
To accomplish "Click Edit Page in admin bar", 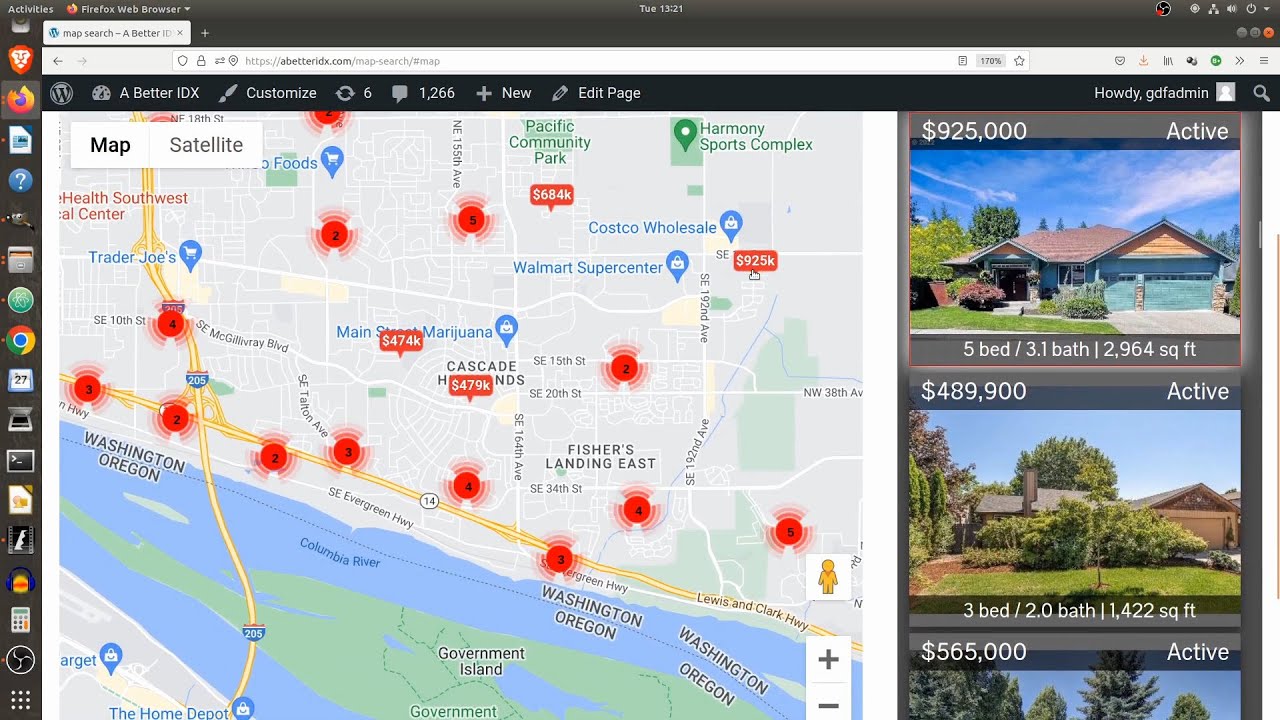I will tap(596, 93).
